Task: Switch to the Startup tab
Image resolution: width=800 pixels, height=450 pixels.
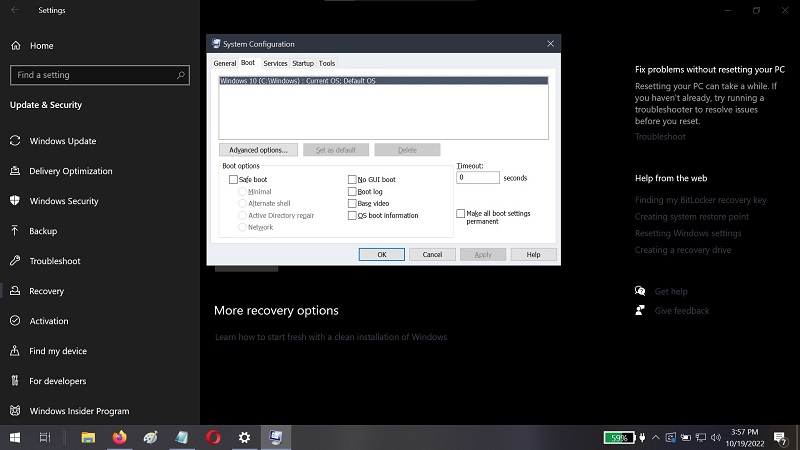Action: pyautogui.click(x=303, y=63)
